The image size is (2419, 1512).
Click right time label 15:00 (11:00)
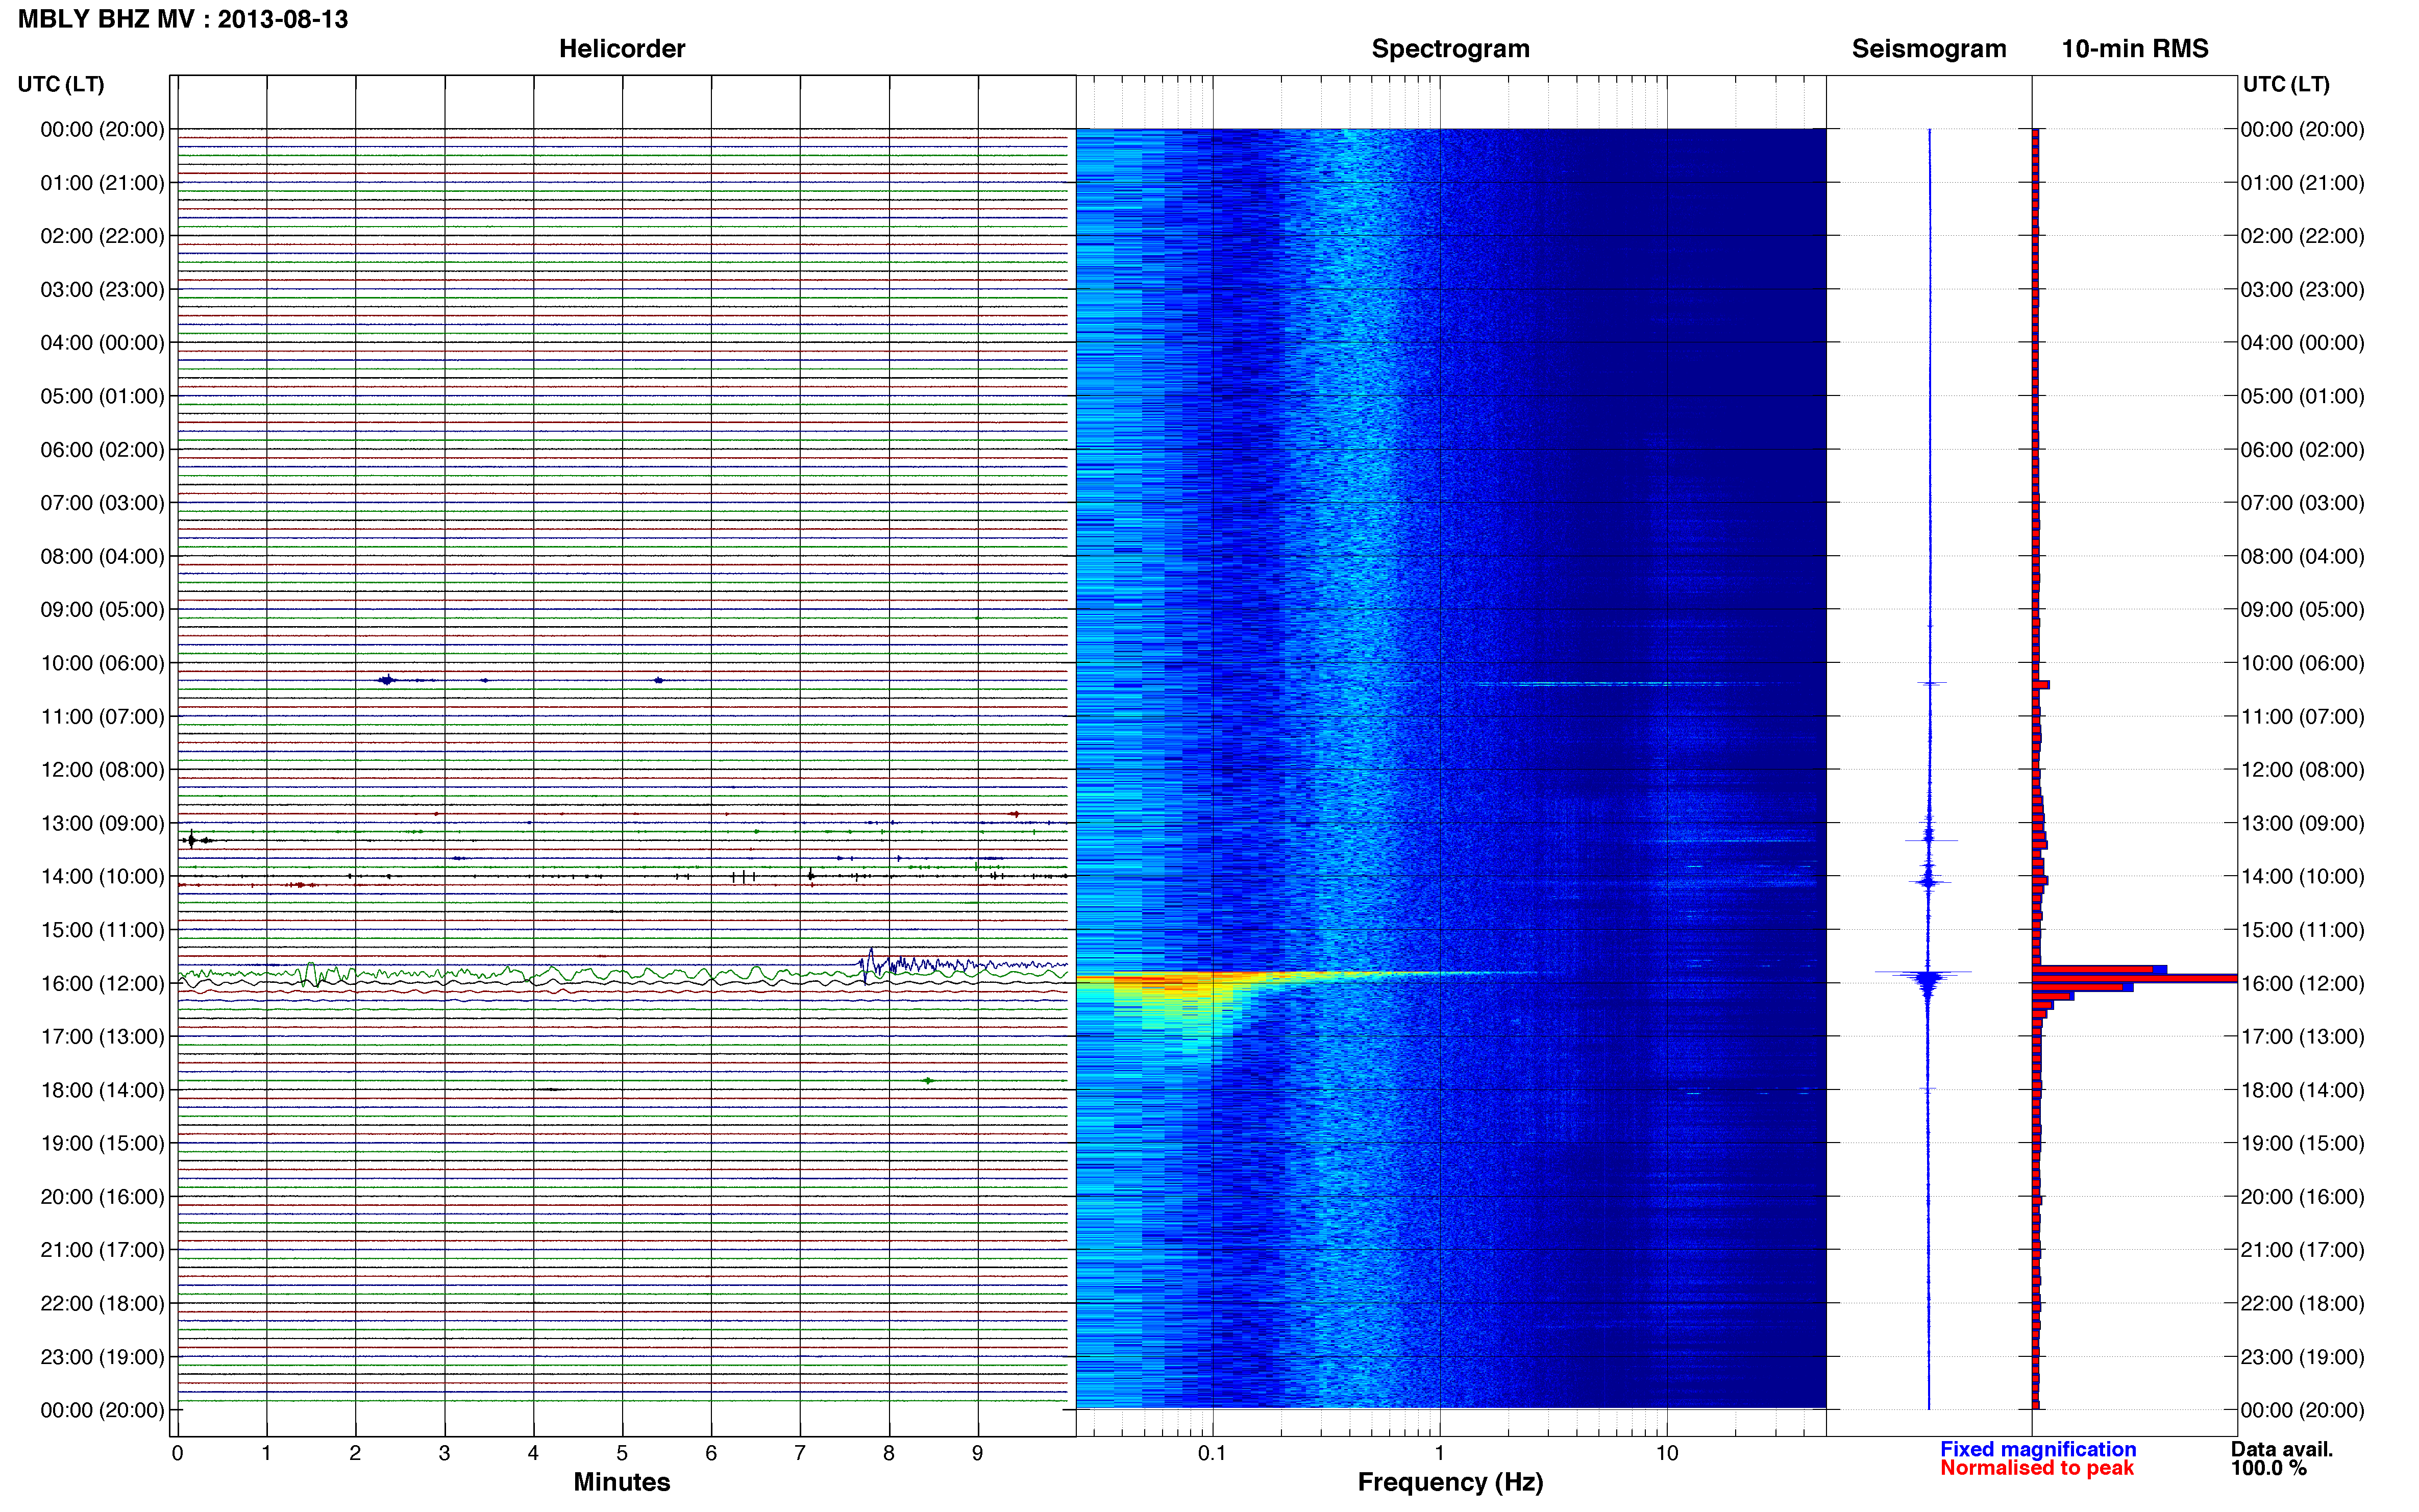click(2302, 930)
